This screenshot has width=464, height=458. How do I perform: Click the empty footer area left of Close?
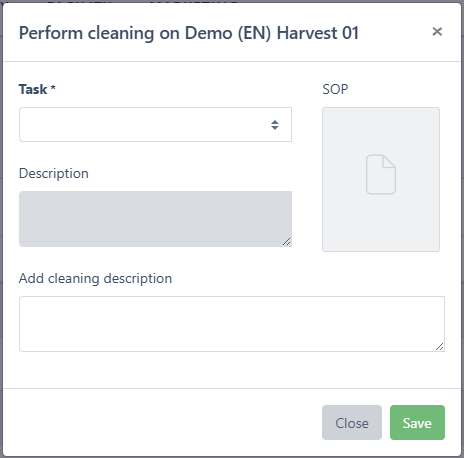pos(160,422)
